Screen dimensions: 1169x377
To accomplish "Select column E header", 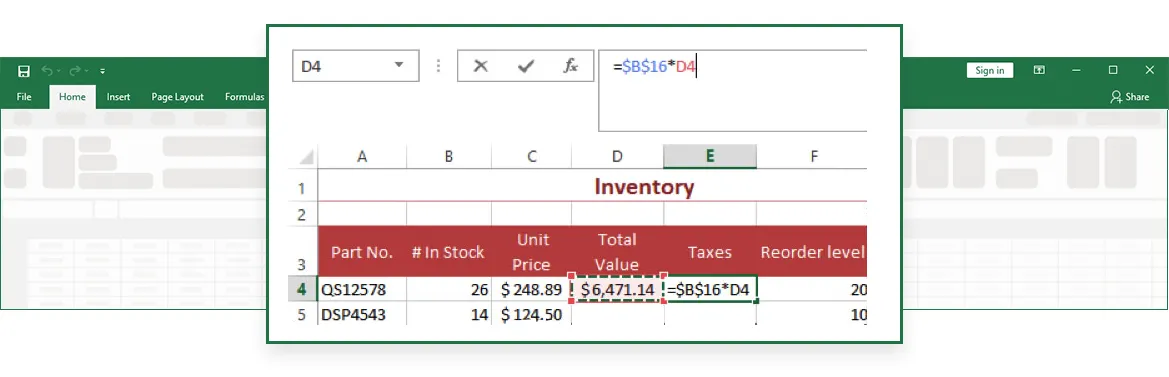I will [710, 156].
